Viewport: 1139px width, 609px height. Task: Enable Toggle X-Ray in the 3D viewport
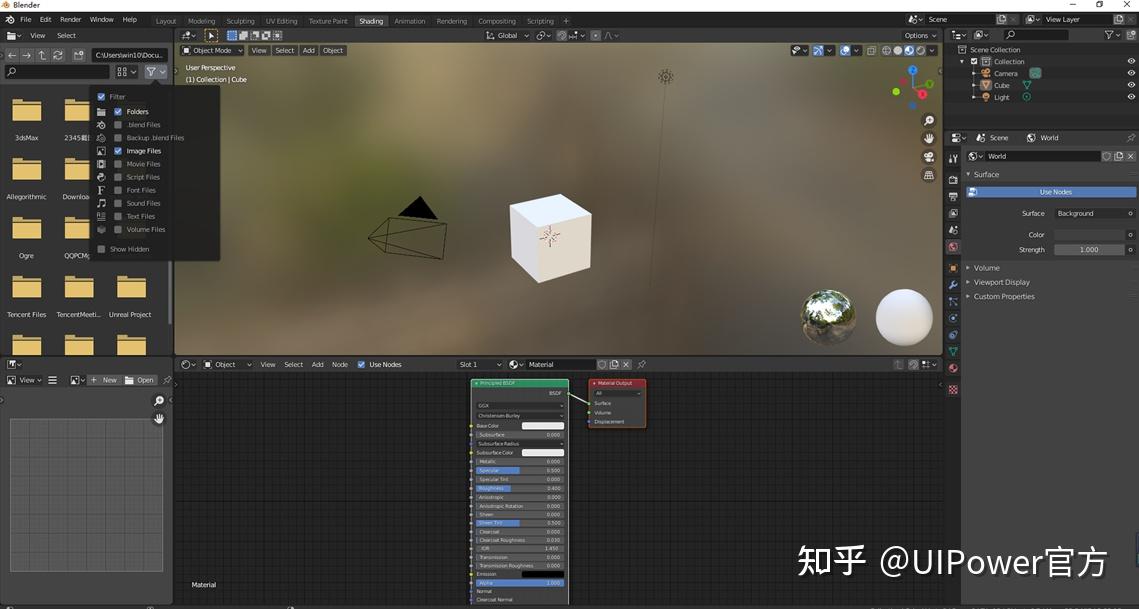click(871, 50)
